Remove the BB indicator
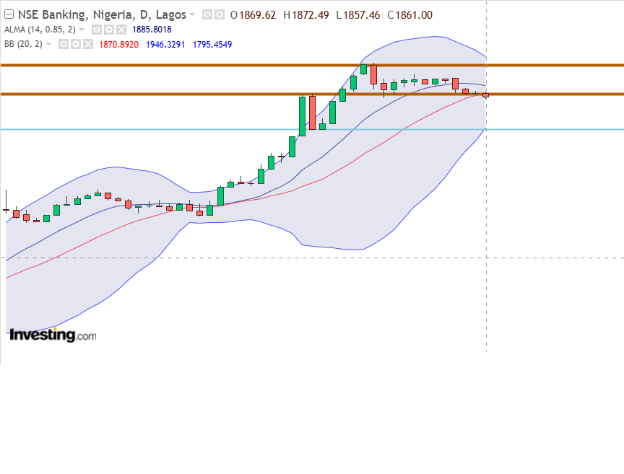Viewport: 624px width, 474px height. (86, 44)
